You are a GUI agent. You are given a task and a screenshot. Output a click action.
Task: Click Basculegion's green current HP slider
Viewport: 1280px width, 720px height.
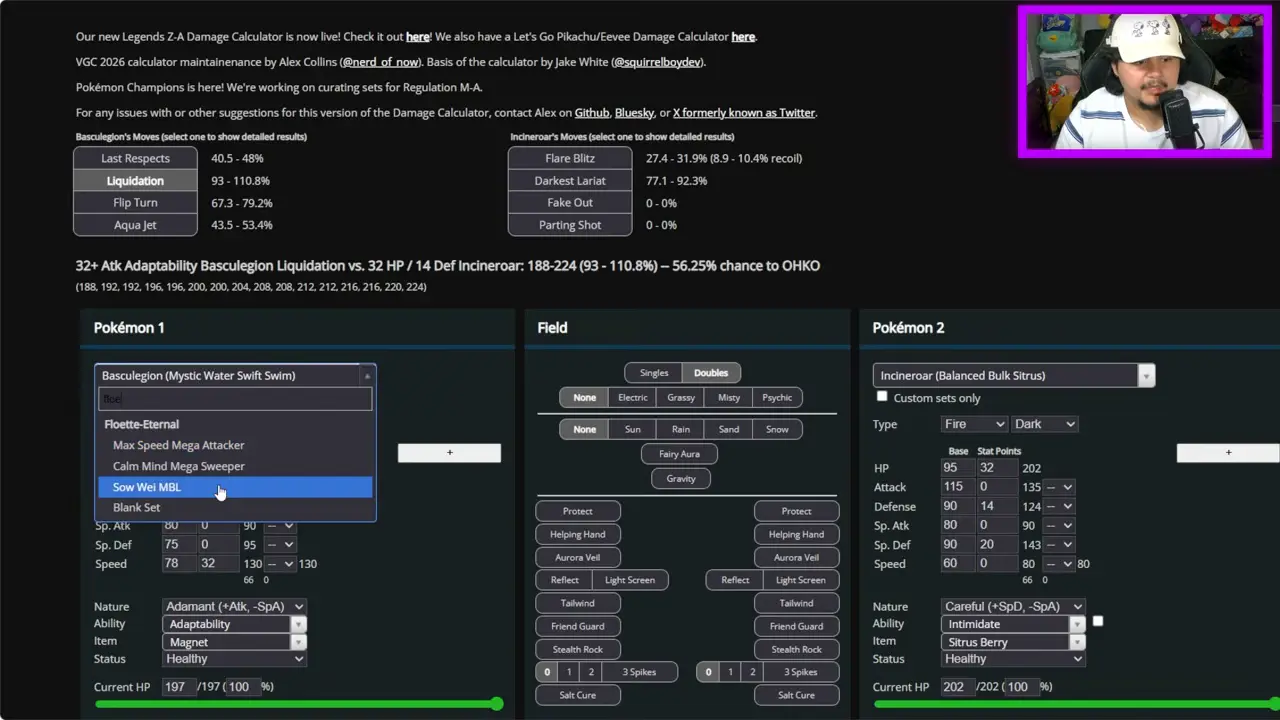click(298, 704)
